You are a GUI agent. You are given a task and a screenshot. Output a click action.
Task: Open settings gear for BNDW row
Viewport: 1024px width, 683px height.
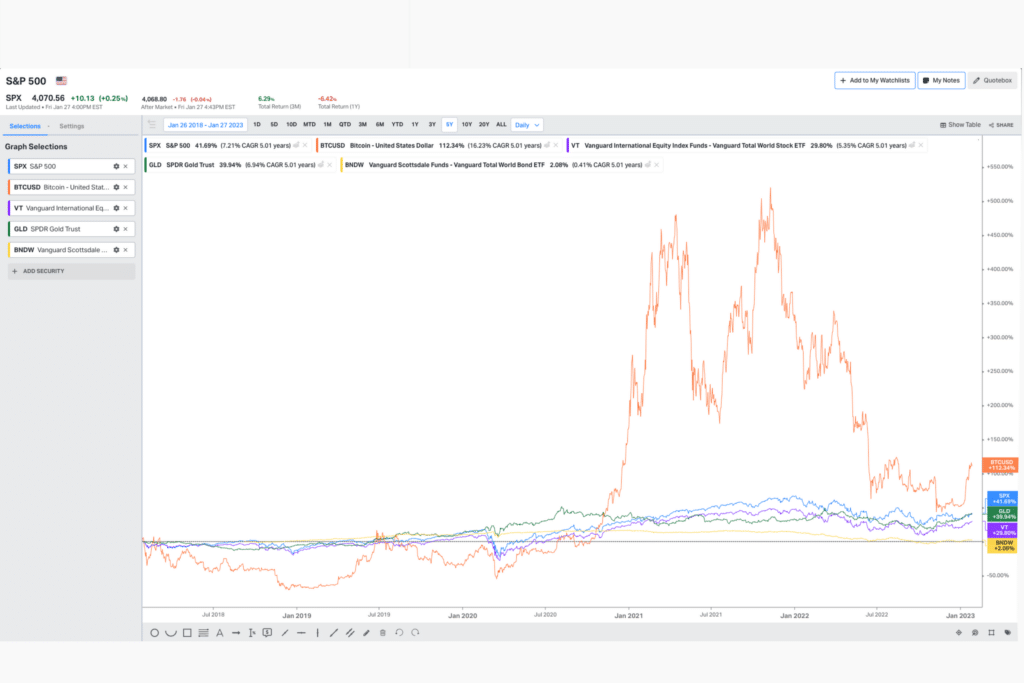pos(116,250)
